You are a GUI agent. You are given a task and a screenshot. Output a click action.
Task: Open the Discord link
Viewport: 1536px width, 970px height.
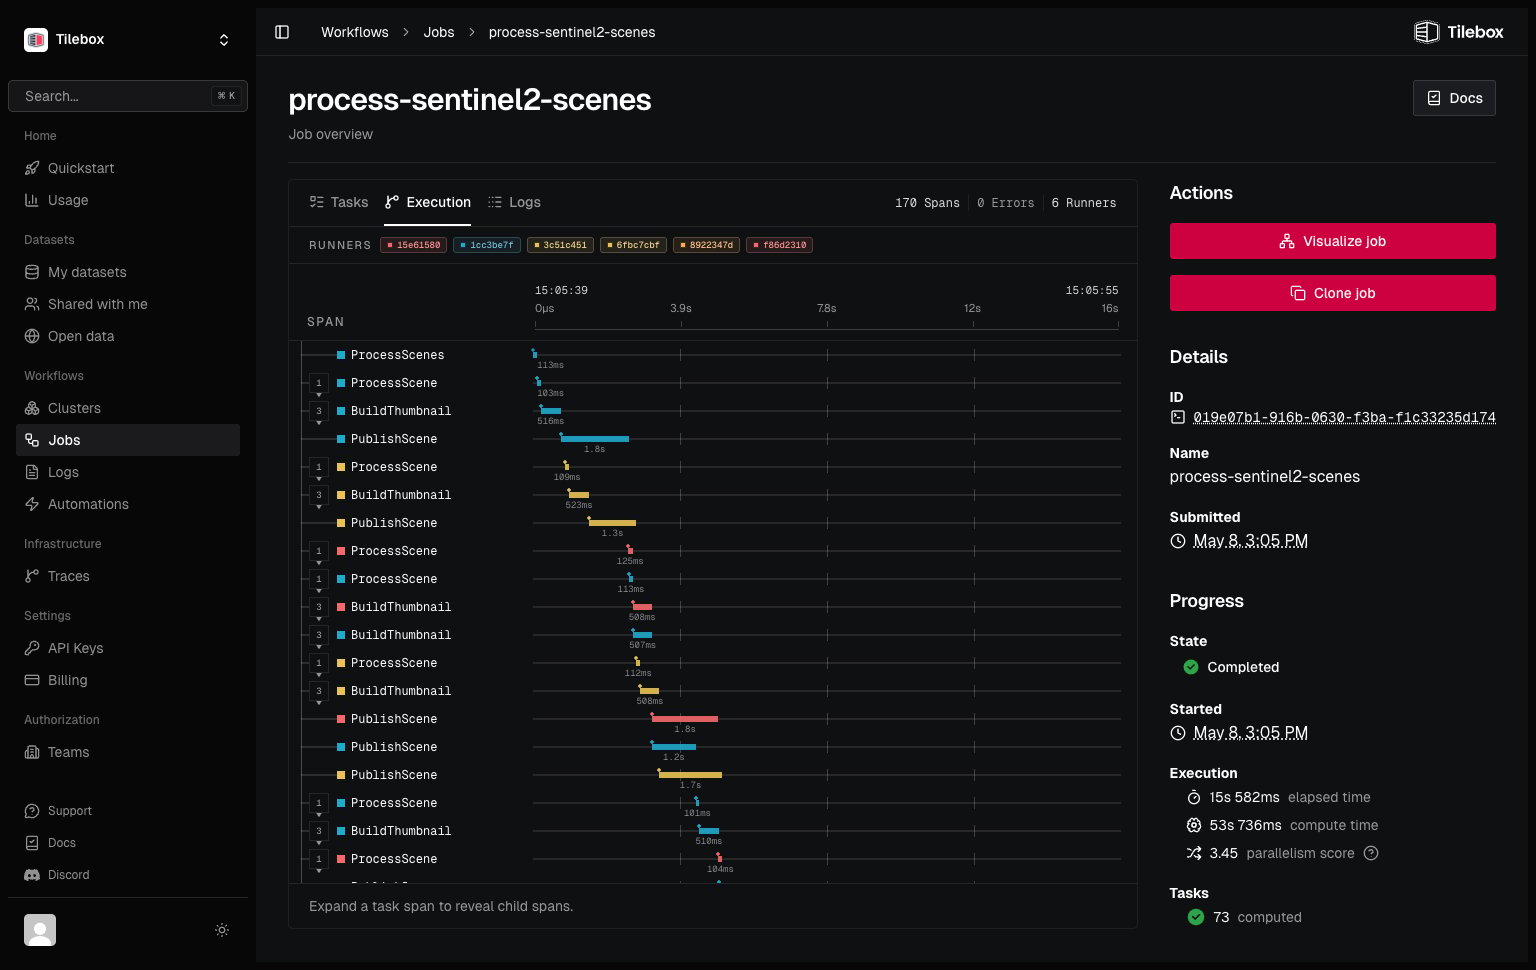pyautogui.click(x=128, y=875)
